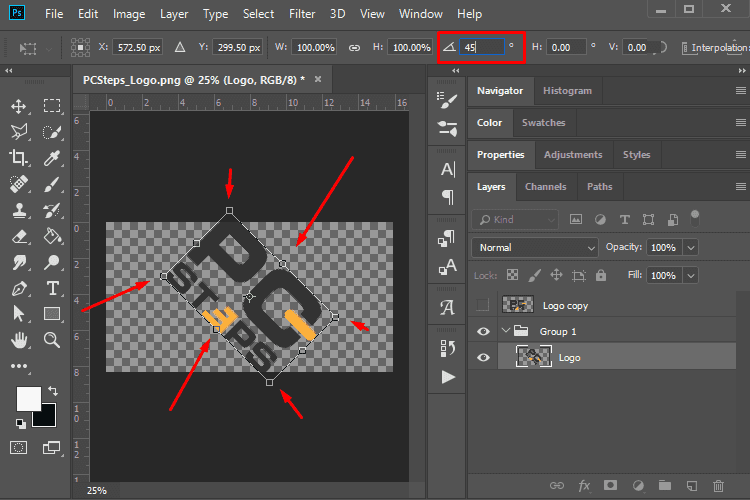Open the Character panel icon
The width and height of the screenshot is (750, 500).
point(448,169)
